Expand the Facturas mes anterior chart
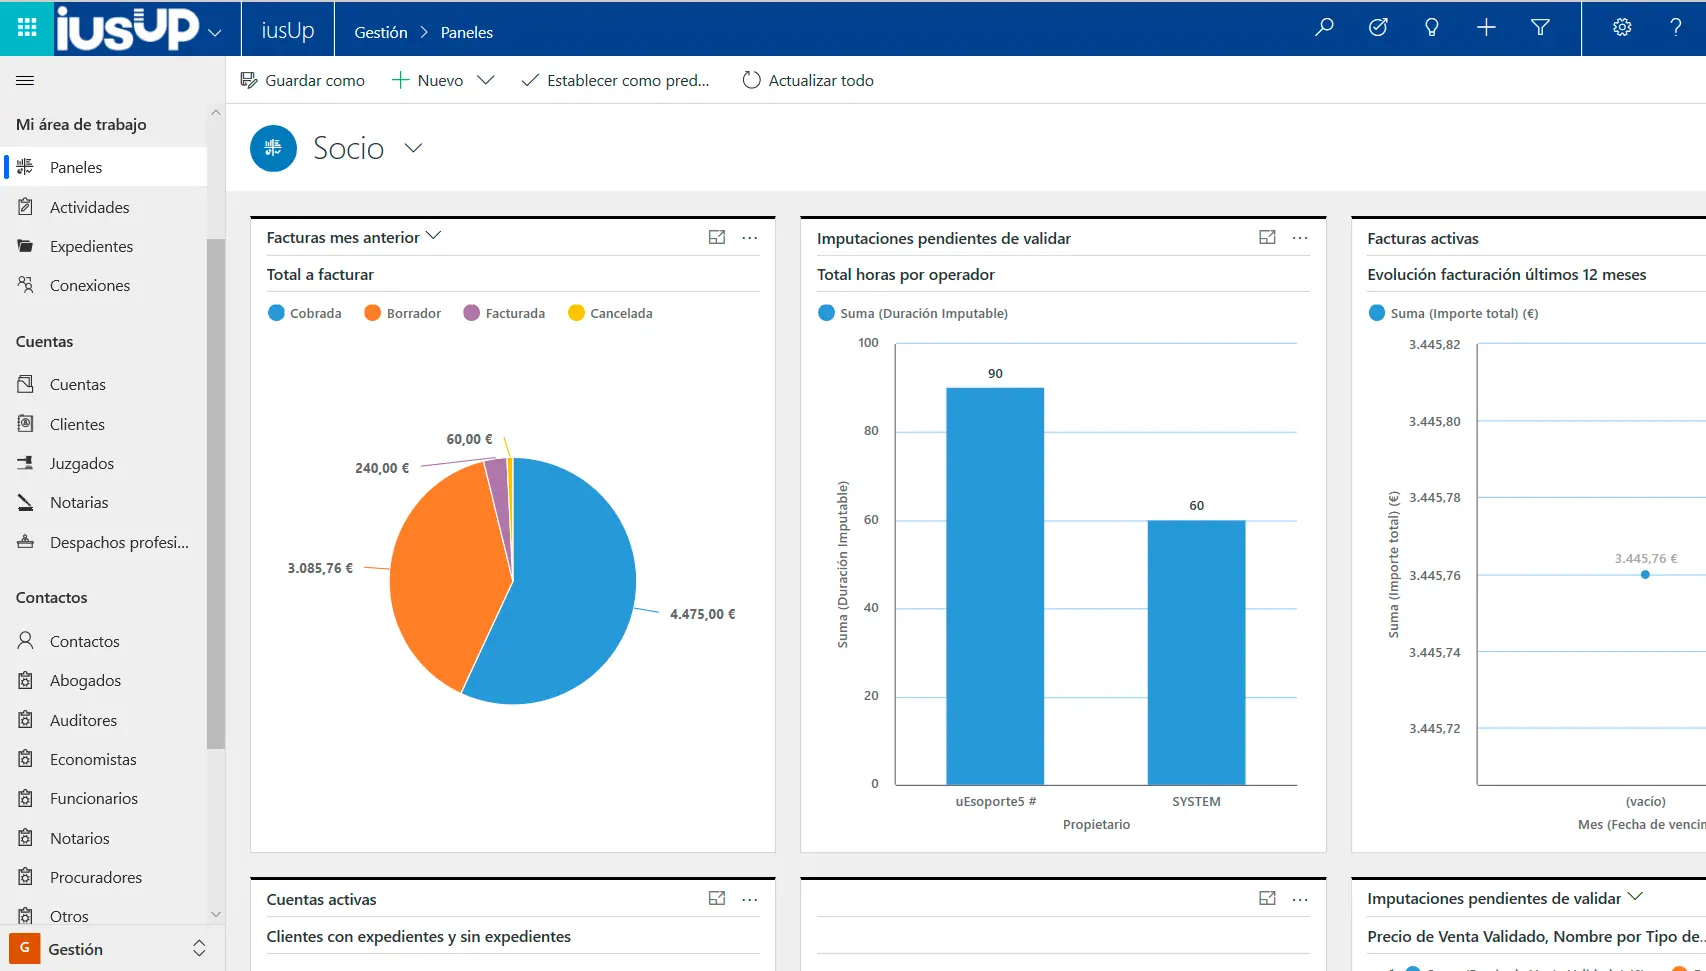This screenshot has height=971, width=1706. [x=717, y=237]
